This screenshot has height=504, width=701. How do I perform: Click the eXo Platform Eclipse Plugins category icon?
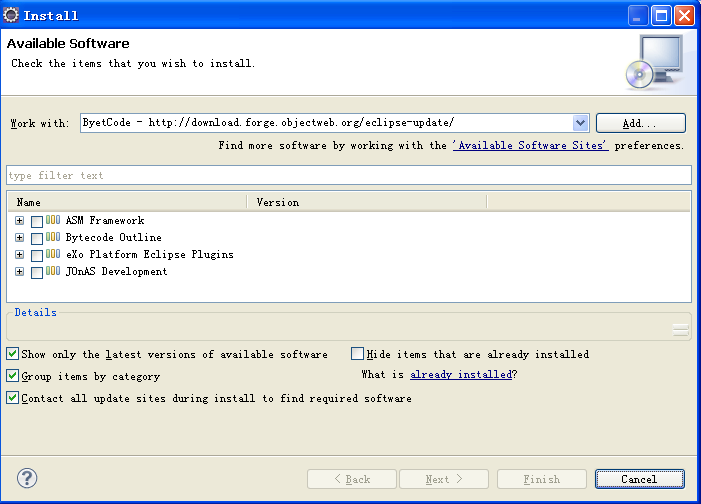click(53, 254)
